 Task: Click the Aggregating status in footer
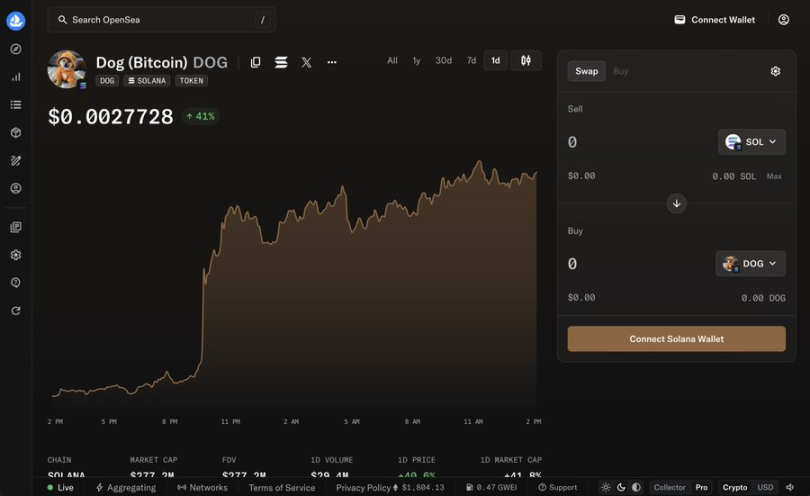(x=126, y=487)
